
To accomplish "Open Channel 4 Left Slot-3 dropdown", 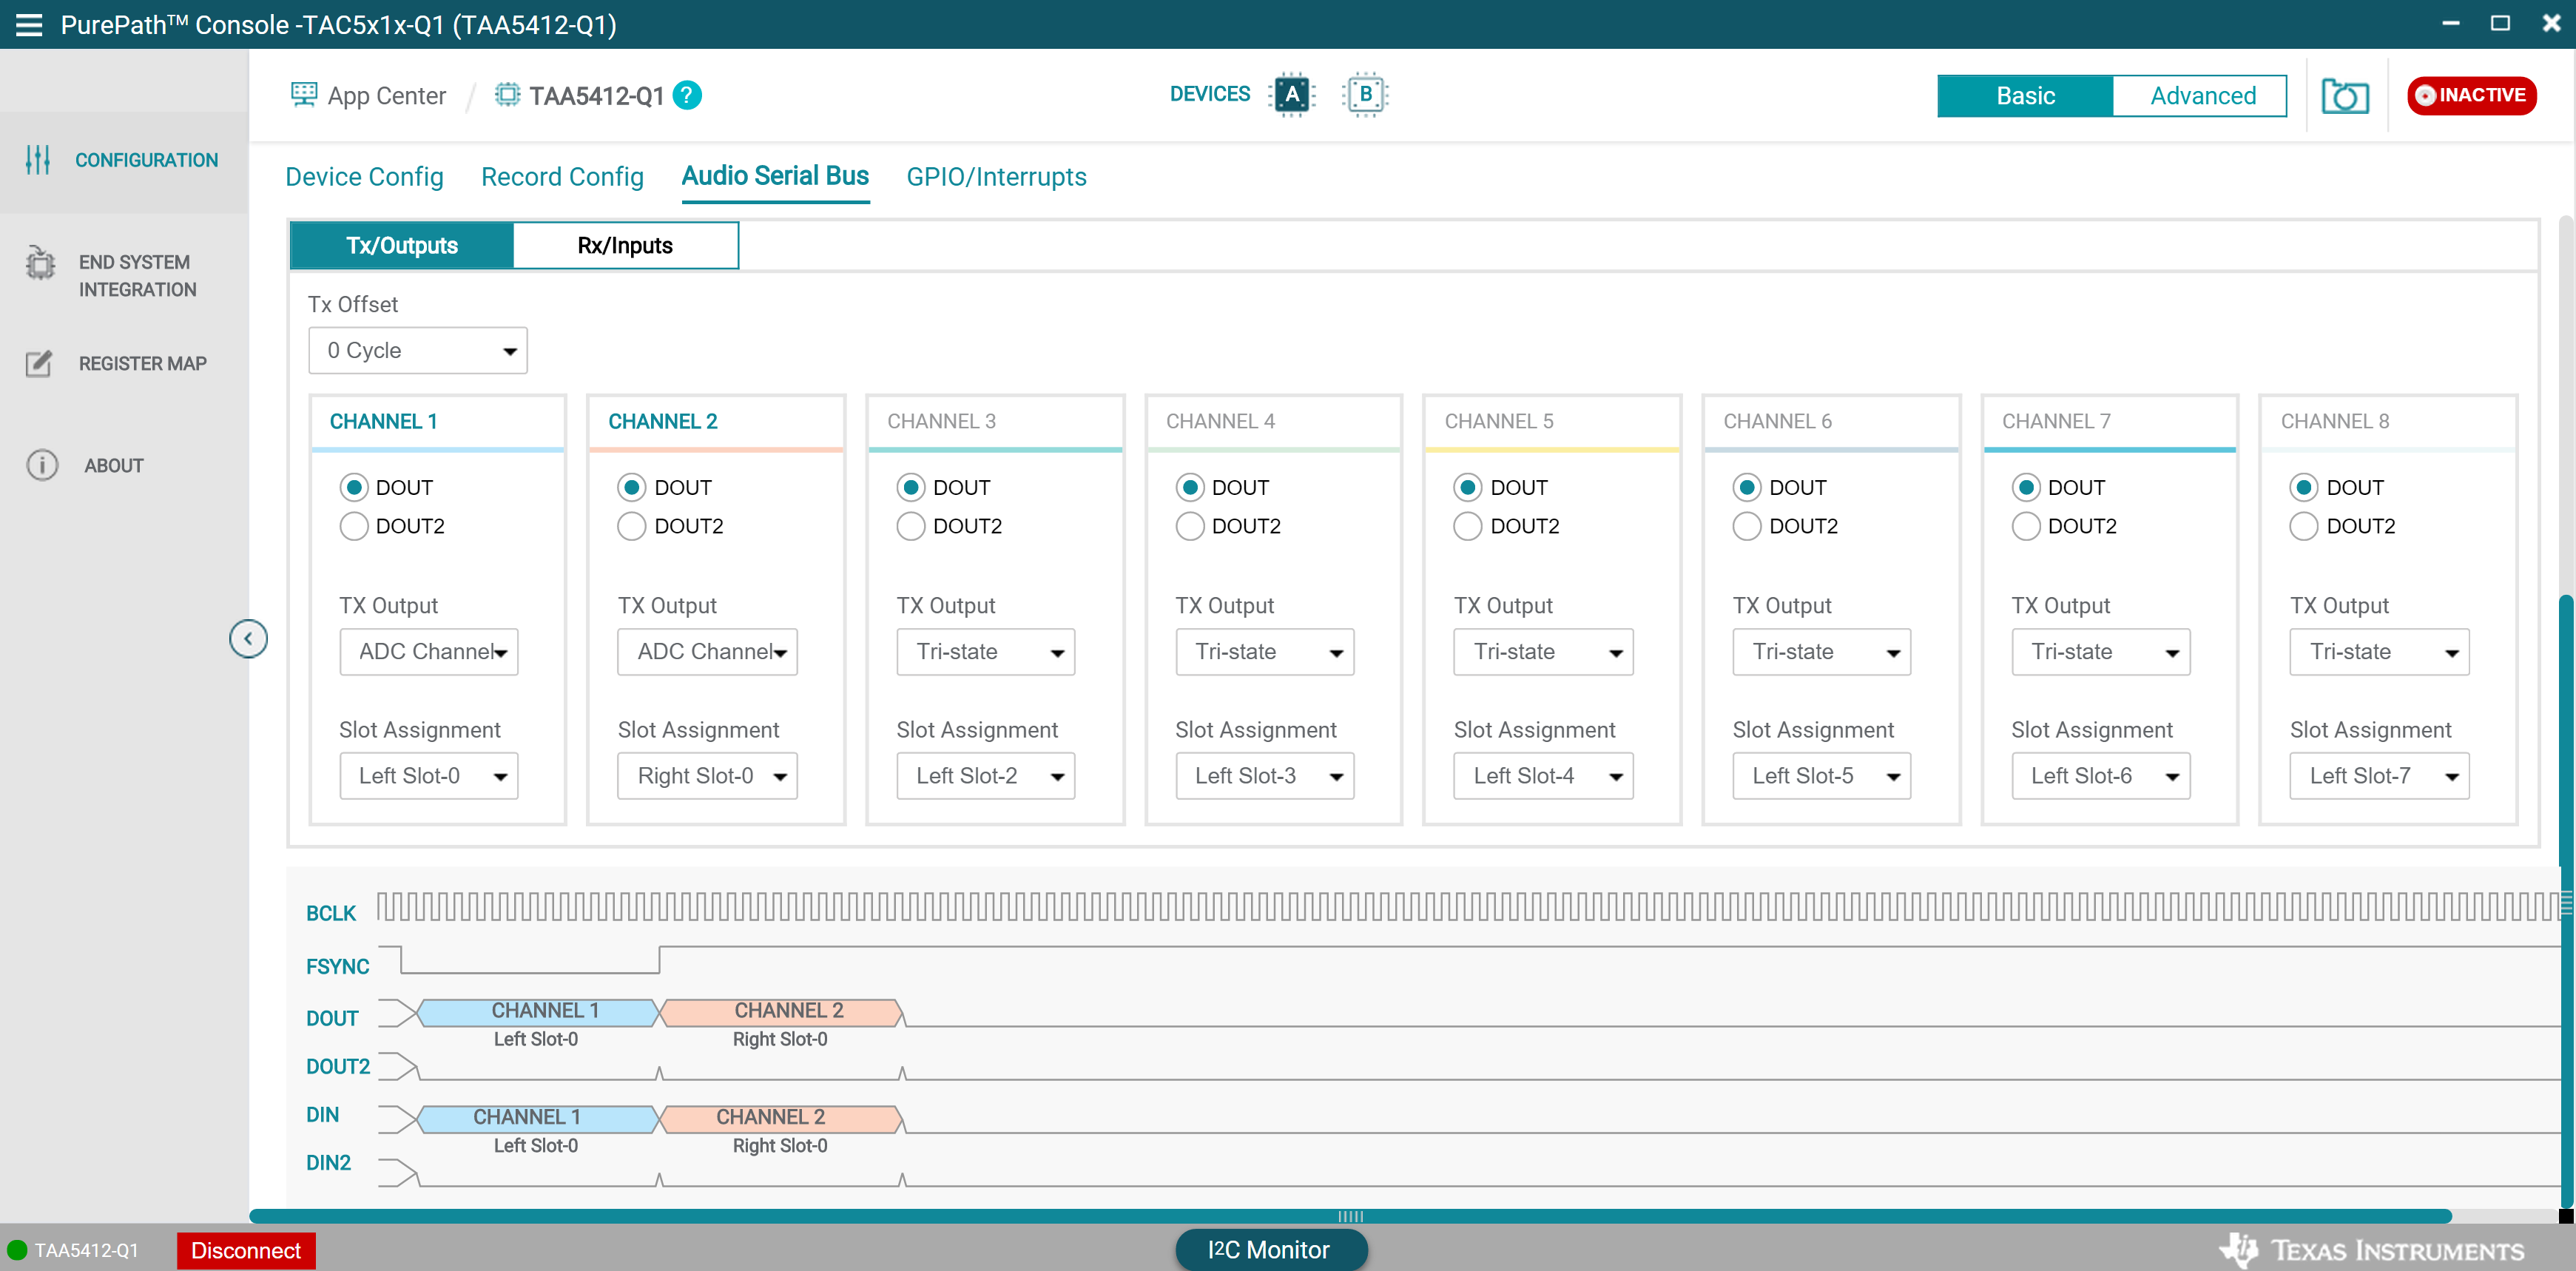I will tap(1264, 775).
